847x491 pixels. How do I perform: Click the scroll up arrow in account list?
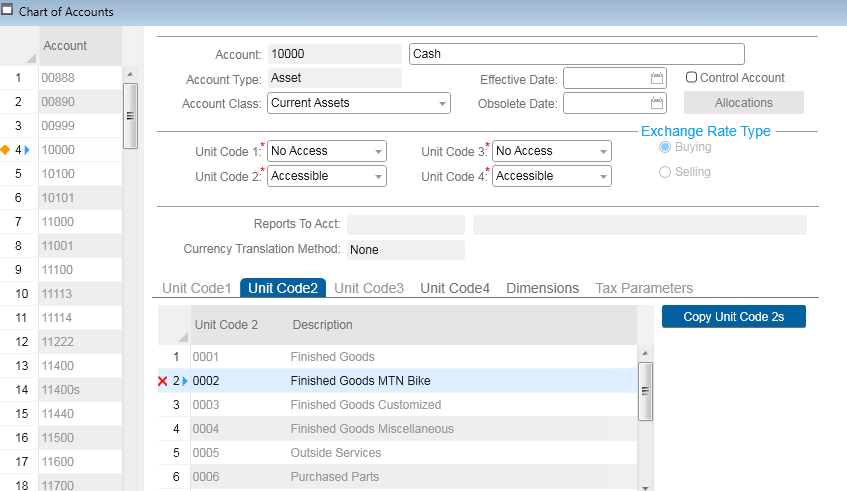click(129, 74)
